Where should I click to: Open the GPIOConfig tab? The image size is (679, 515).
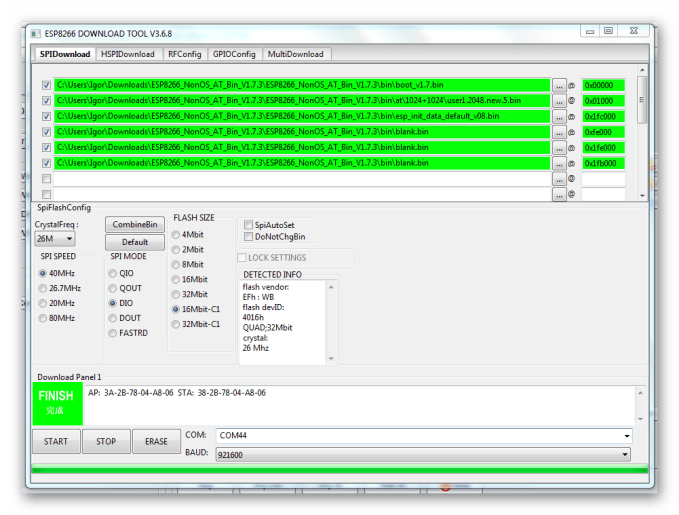tap(233, 54)
